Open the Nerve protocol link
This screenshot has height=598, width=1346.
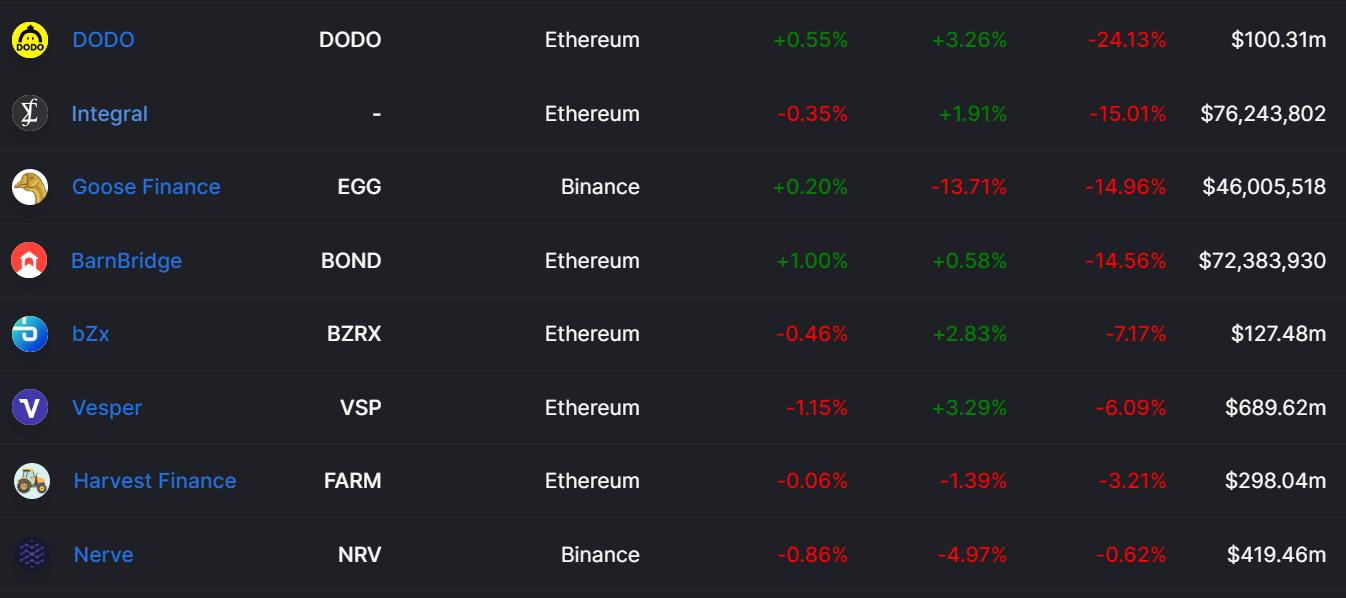click(x=103, y=555)
